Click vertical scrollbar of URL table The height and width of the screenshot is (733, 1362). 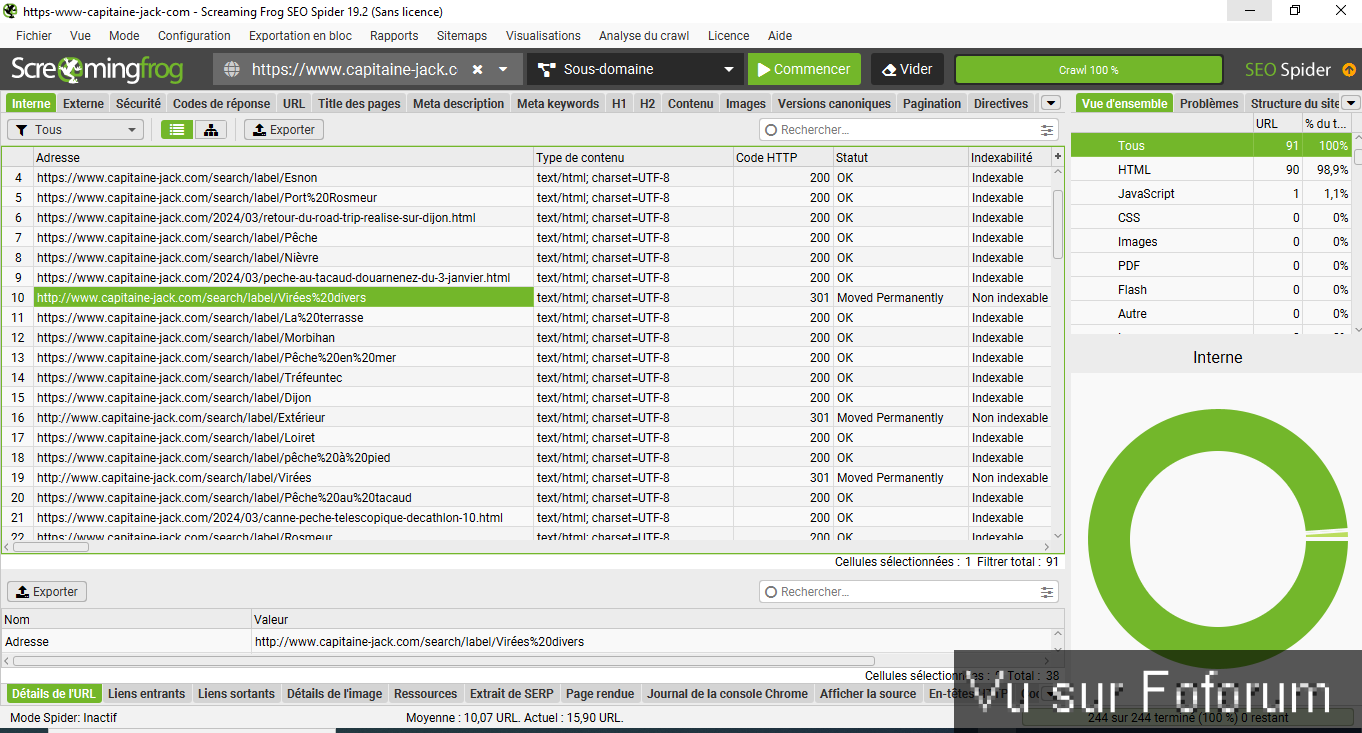[1058, 224]
